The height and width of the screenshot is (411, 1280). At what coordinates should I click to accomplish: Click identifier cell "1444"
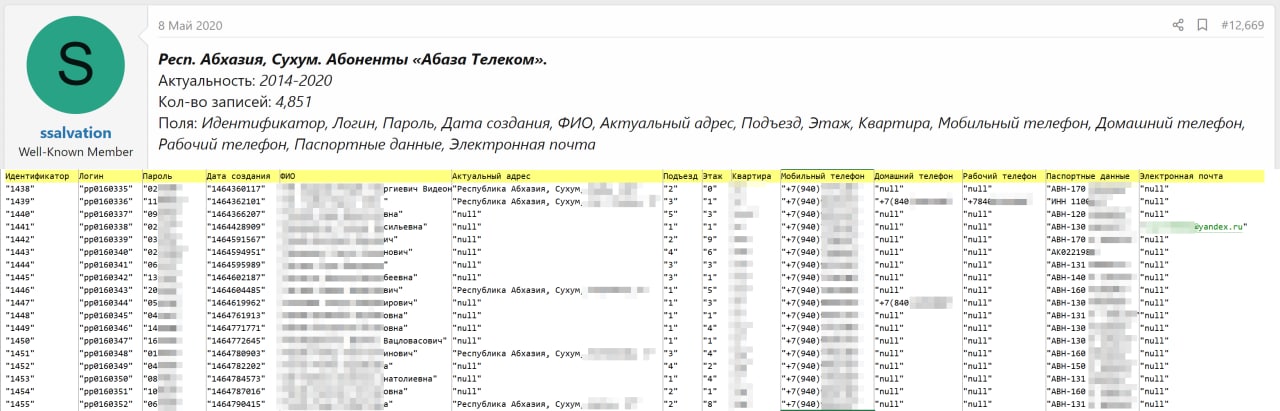pos(20,265)
